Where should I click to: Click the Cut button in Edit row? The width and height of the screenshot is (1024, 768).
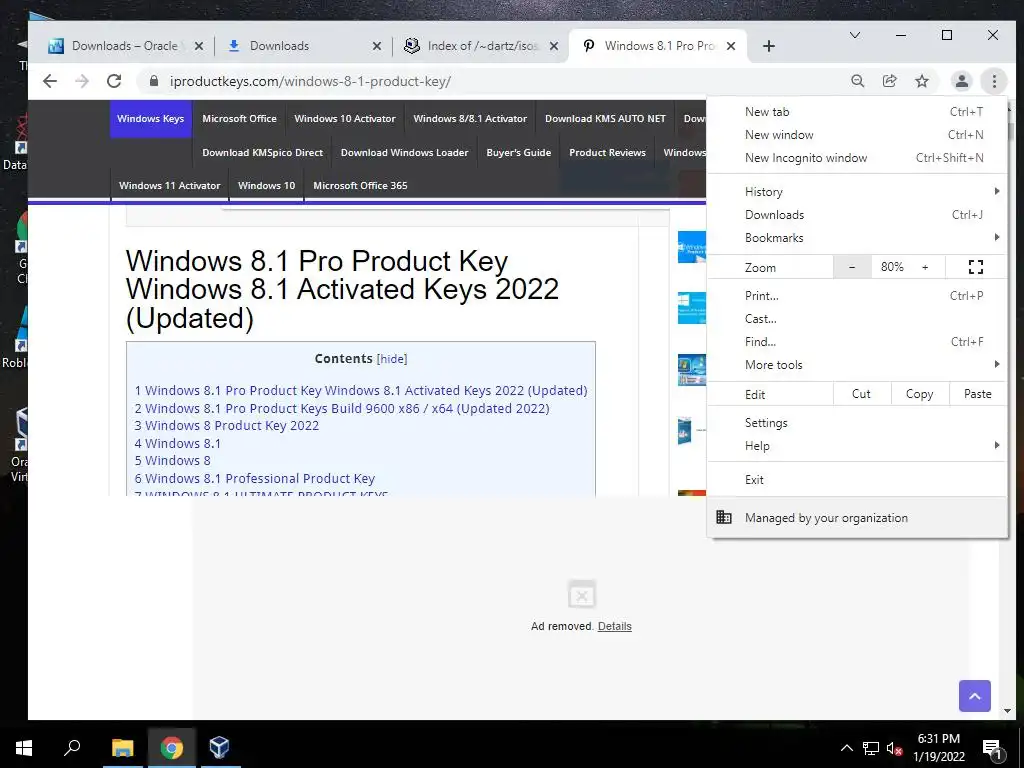coord(861,394)
